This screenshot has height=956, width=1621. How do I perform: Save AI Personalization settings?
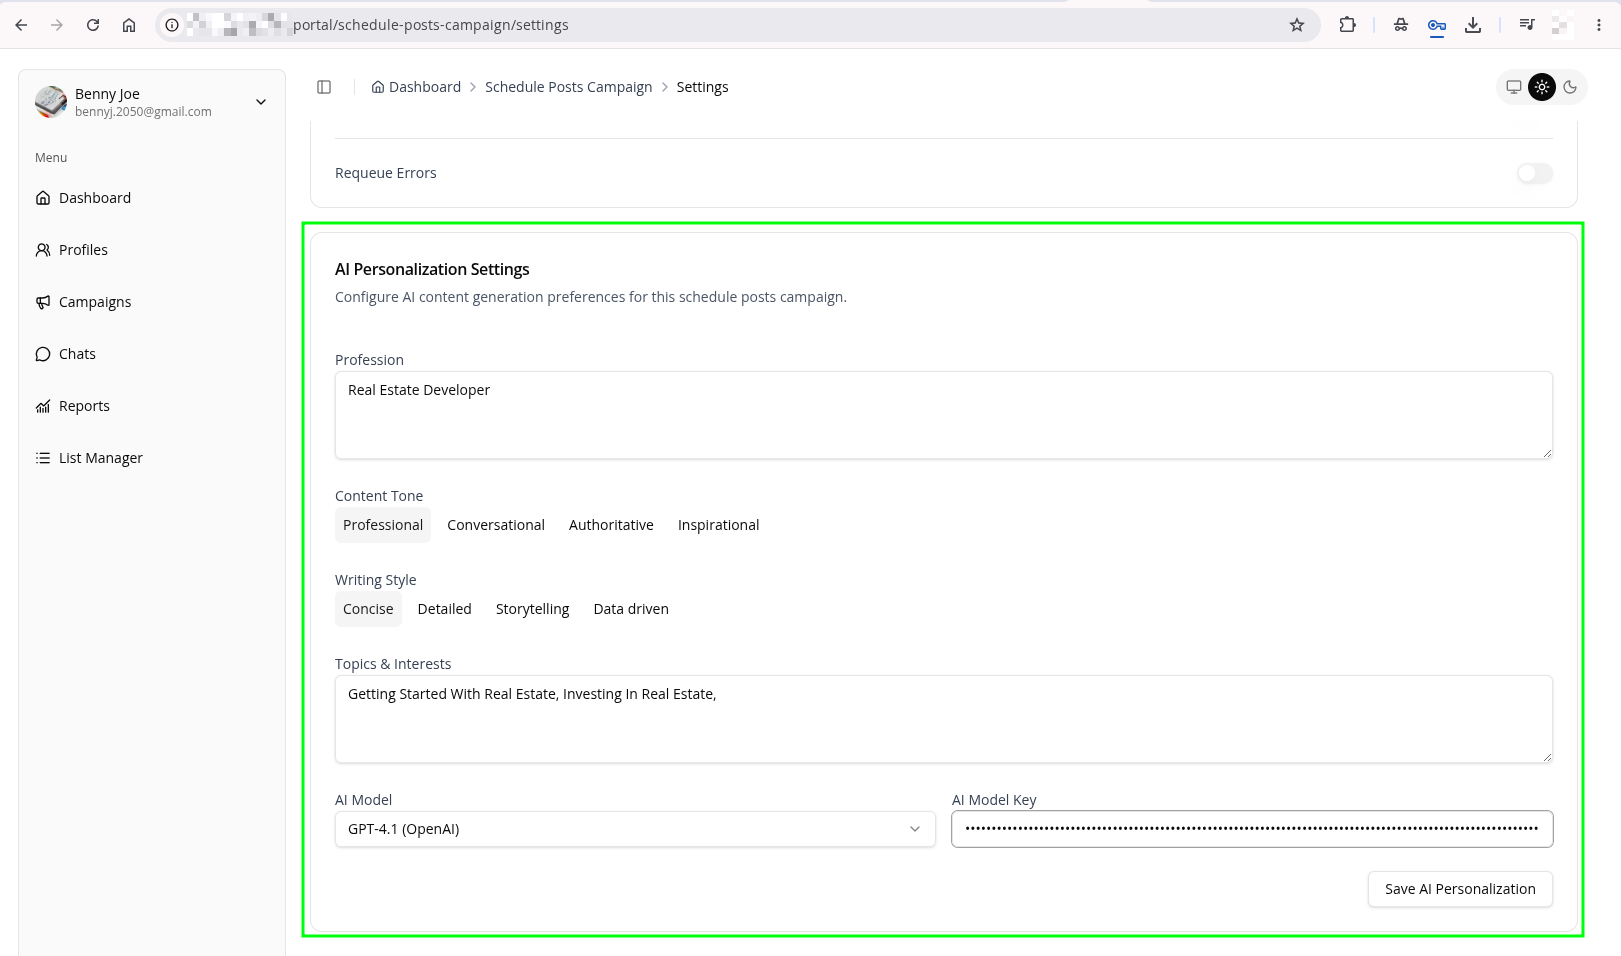(x=1460, y=889)
